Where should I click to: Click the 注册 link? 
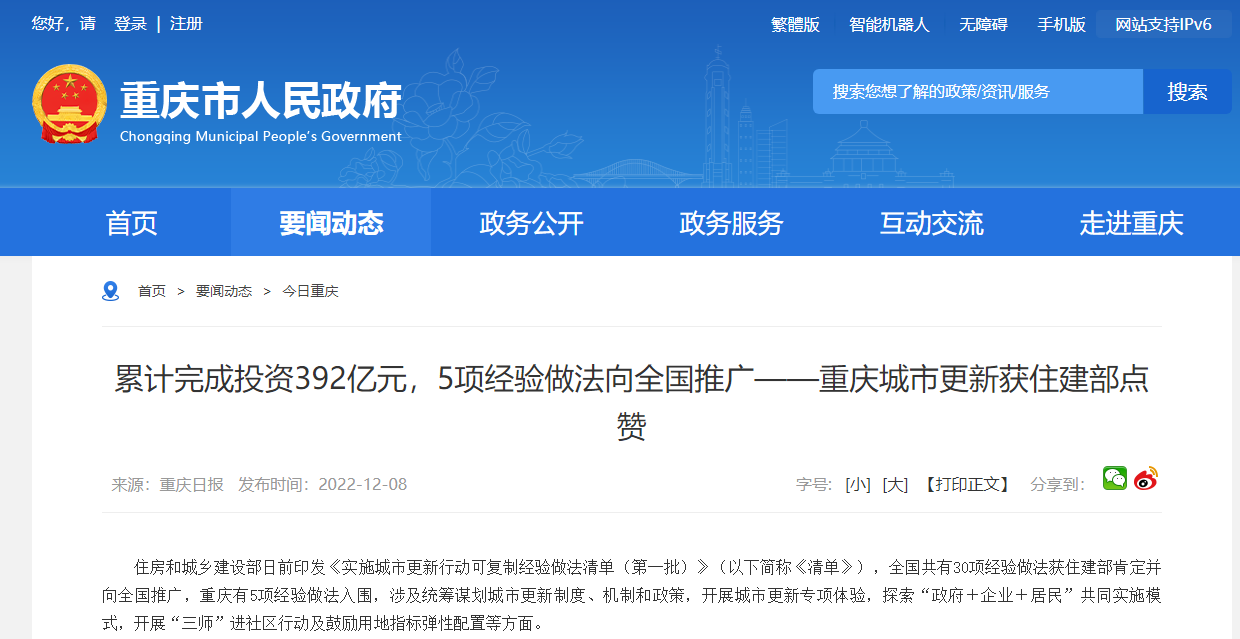click(x=186, y=24)
